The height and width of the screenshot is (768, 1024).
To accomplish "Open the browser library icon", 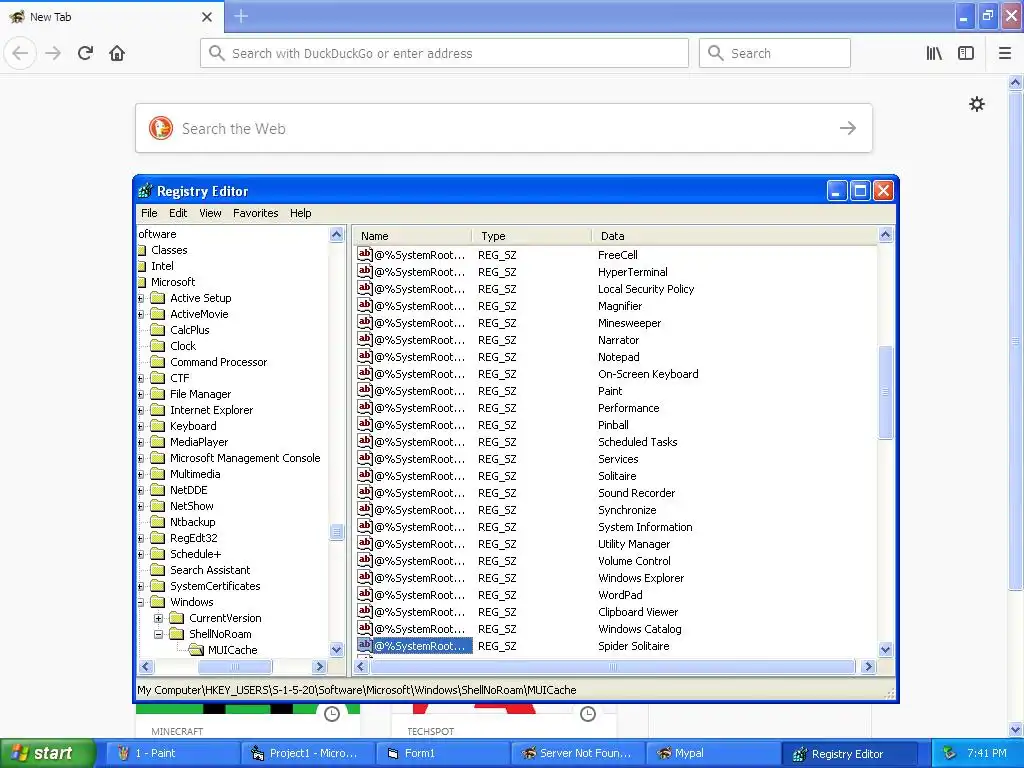I will coord(934,53).
